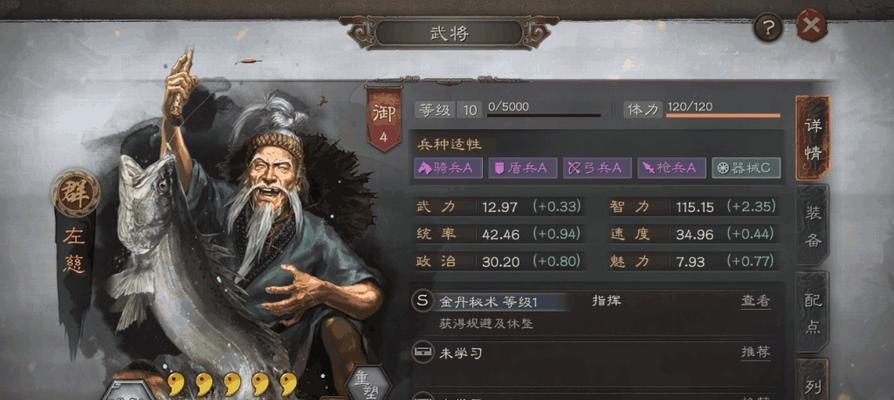Open the 配点 tab
894x400 pixels.
[x=813, y=312]
